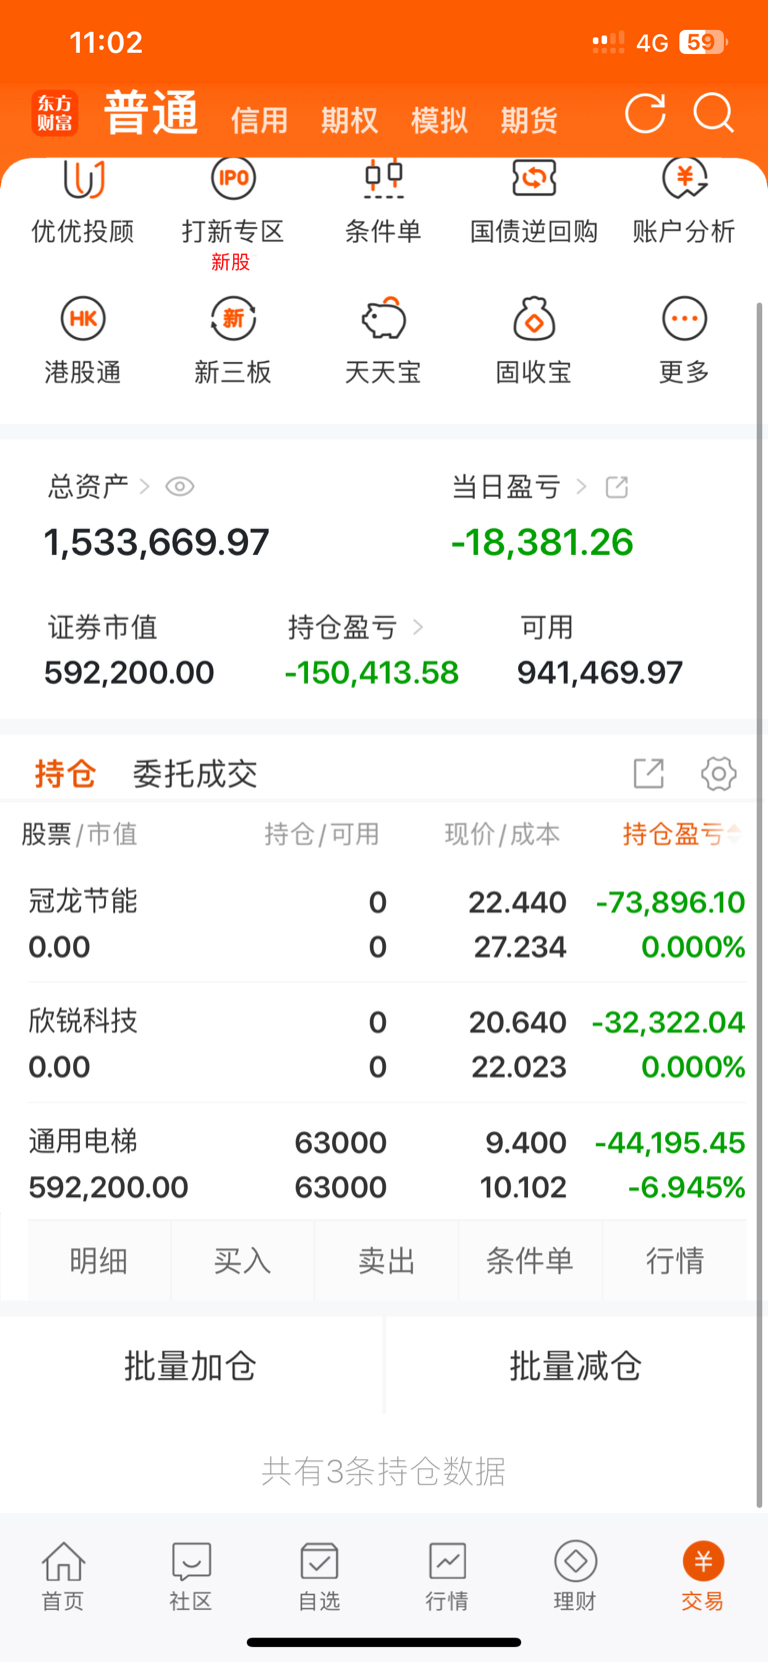Toggle total assets visibility eye
Viewport: 768px width, 1663px height.
click(180, 487)
